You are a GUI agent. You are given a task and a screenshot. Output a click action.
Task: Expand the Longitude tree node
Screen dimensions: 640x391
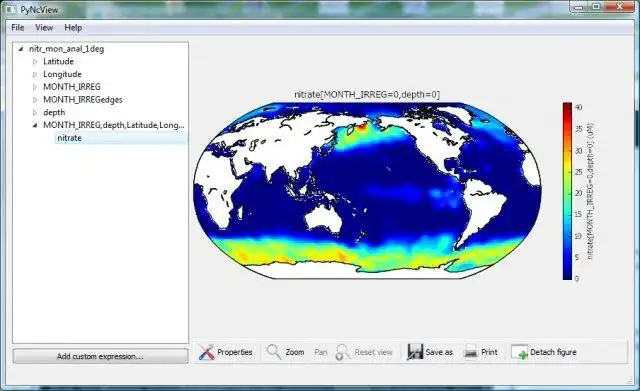[35, 74]
